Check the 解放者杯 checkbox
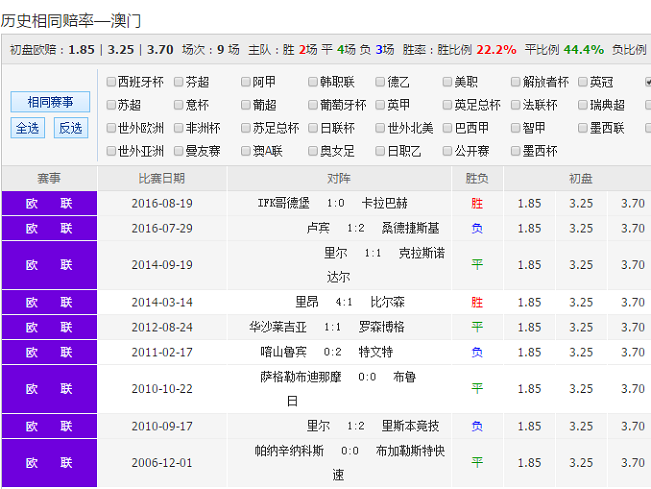651x489 pixels. coord(516,82)
